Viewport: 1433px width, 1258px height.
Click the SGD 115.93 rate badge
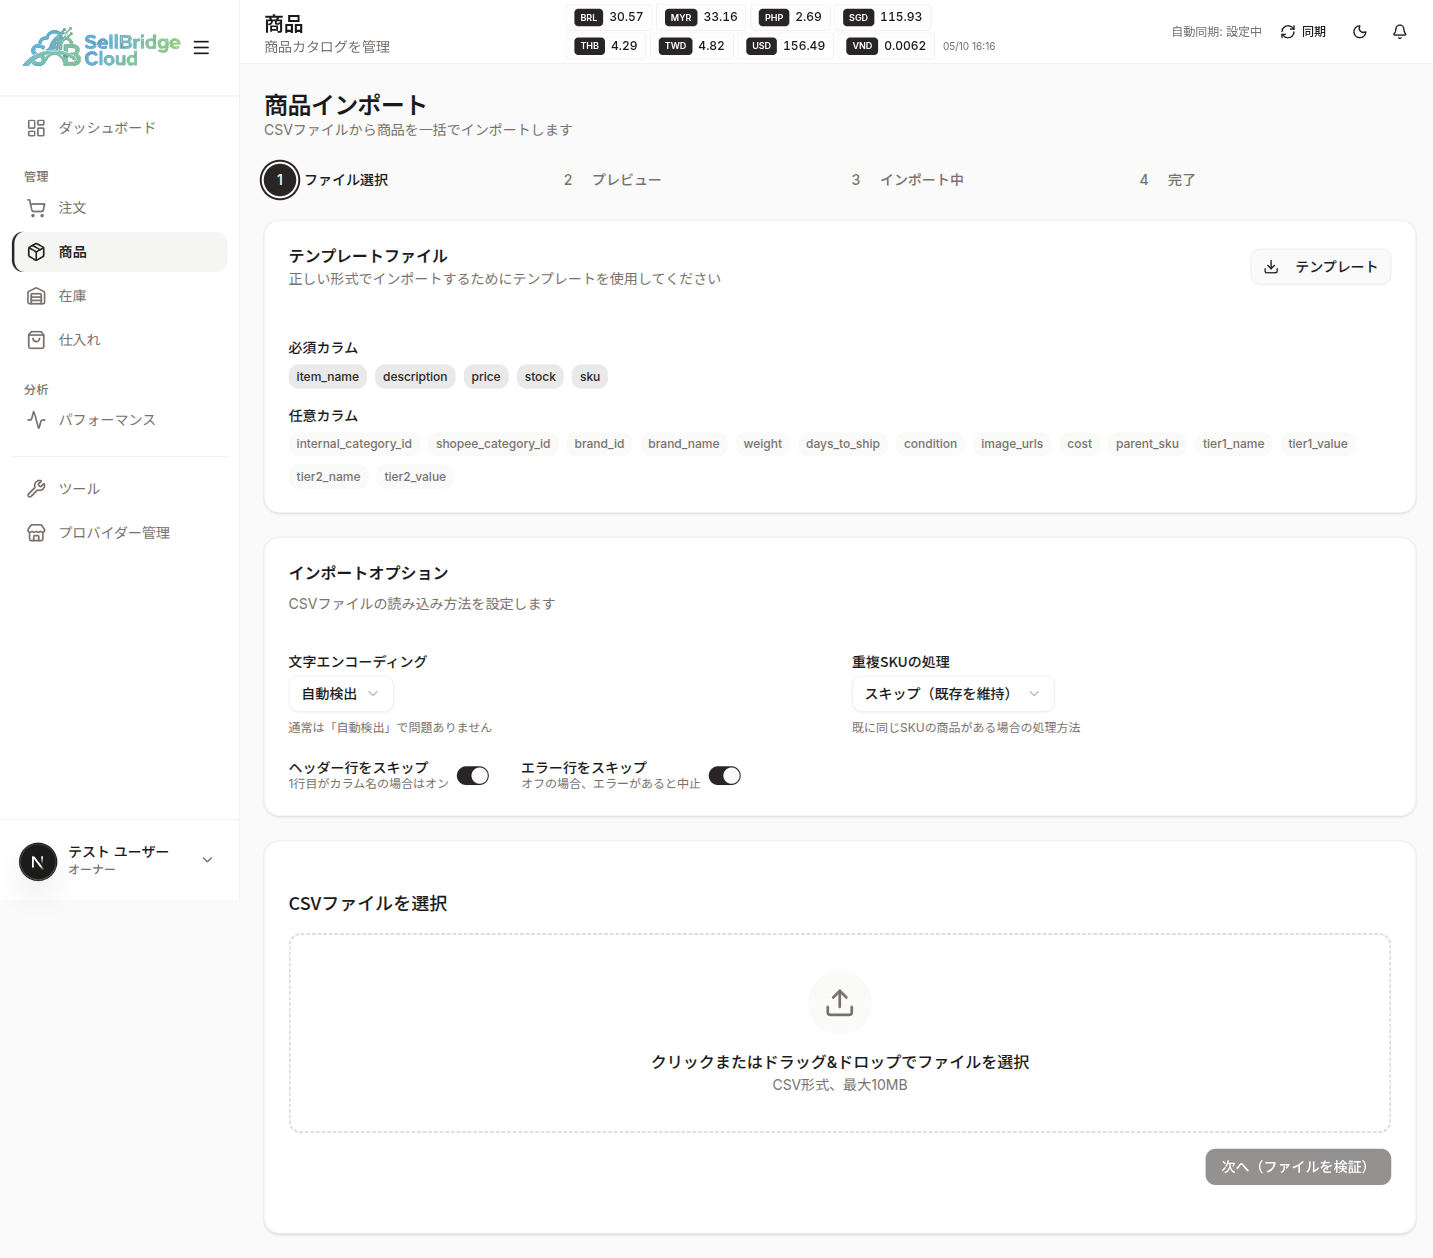click(885, 17)
